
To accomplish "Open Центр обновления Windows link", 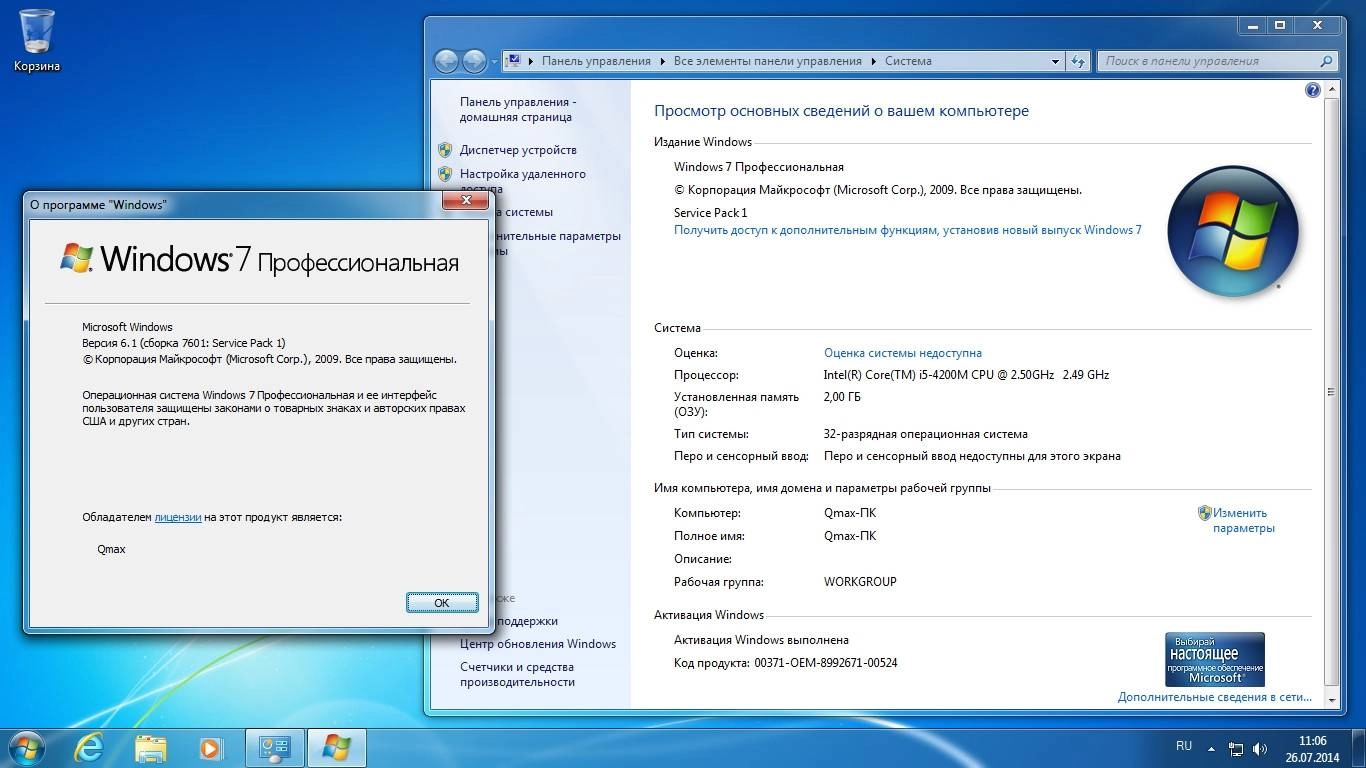I will (538, 644).
